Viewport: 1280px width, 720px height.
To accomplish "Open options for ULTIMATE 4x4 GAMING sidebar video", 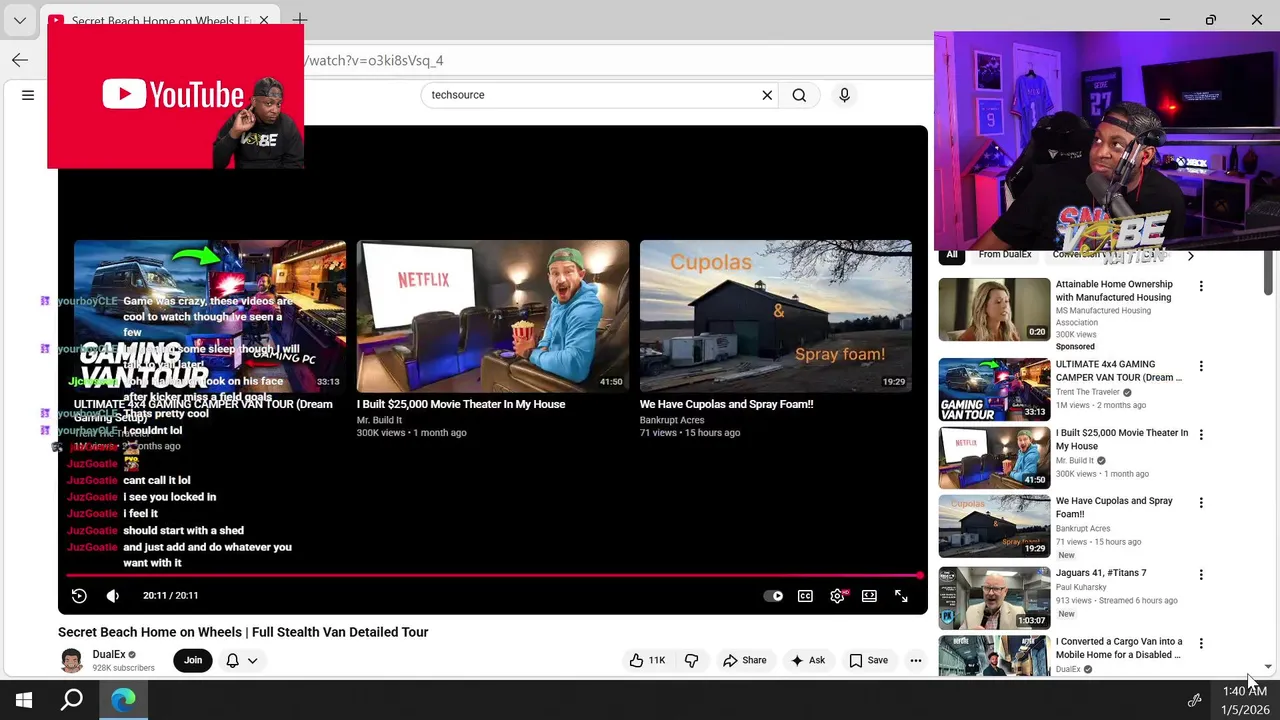I will coord(1201,366).
